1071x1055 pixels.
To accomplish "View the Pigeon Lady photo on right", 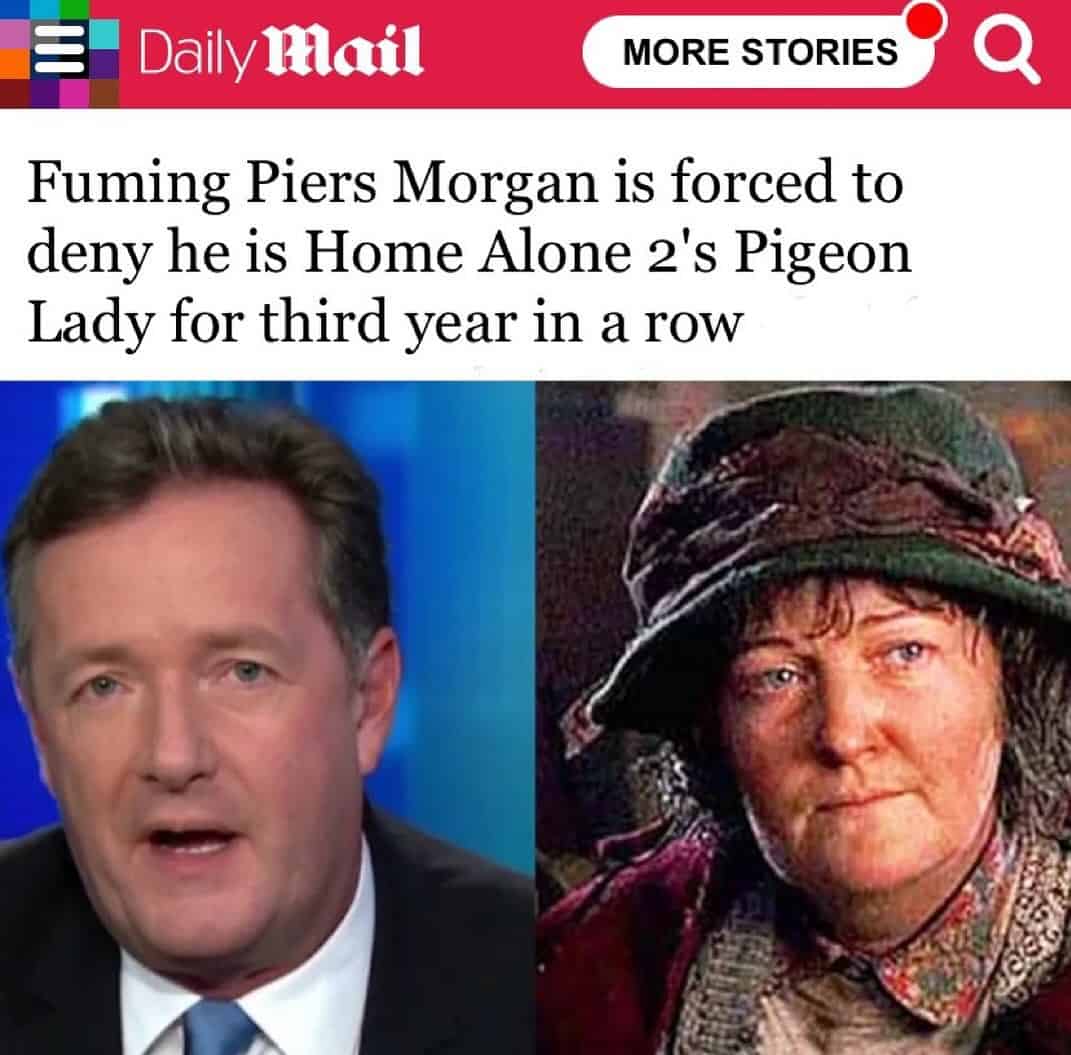I will pyautogui.click(x=803, y=718).
